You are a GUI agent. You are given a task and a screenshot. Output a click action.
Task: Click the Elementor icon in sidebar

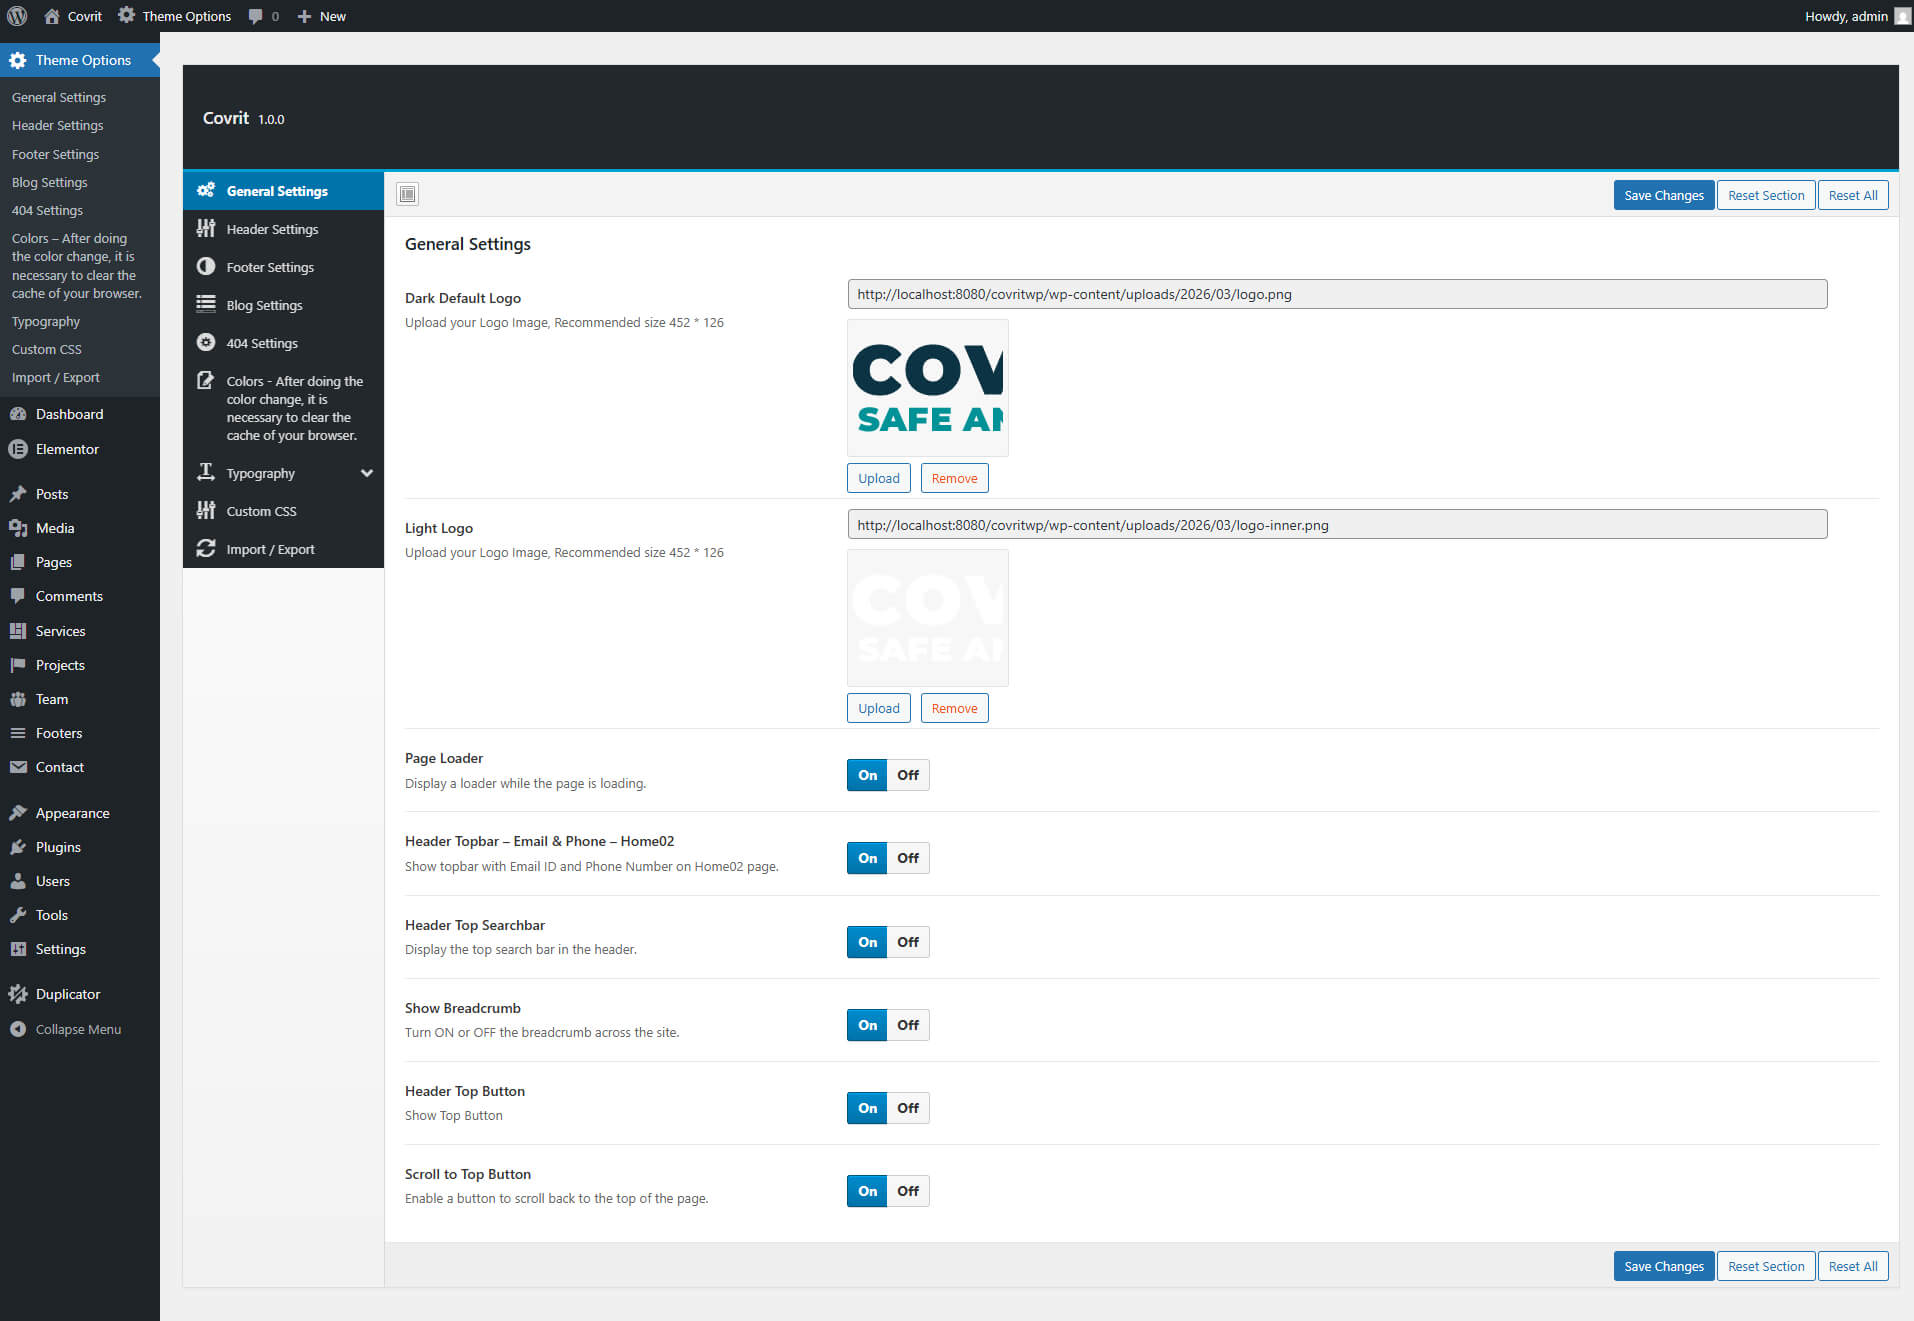(x=18, y=449)
